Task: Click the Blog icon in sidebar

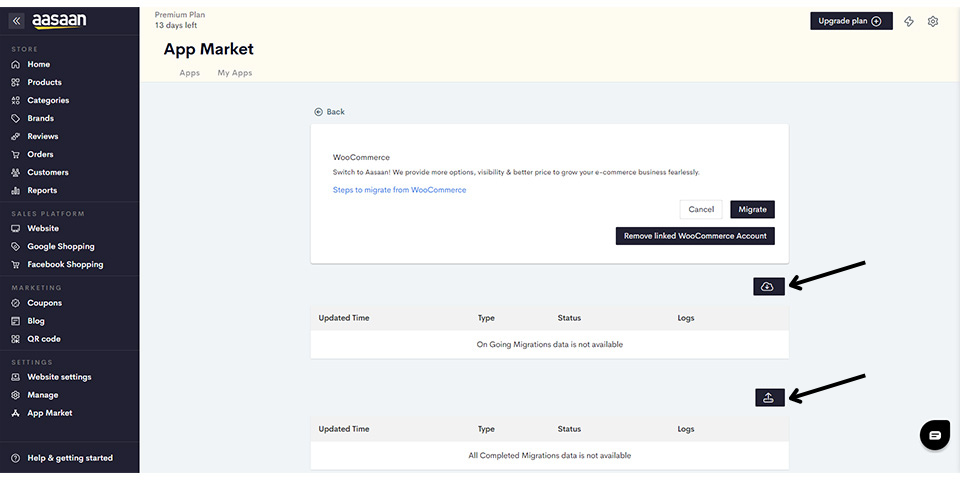Action: (x=16, y=321)
